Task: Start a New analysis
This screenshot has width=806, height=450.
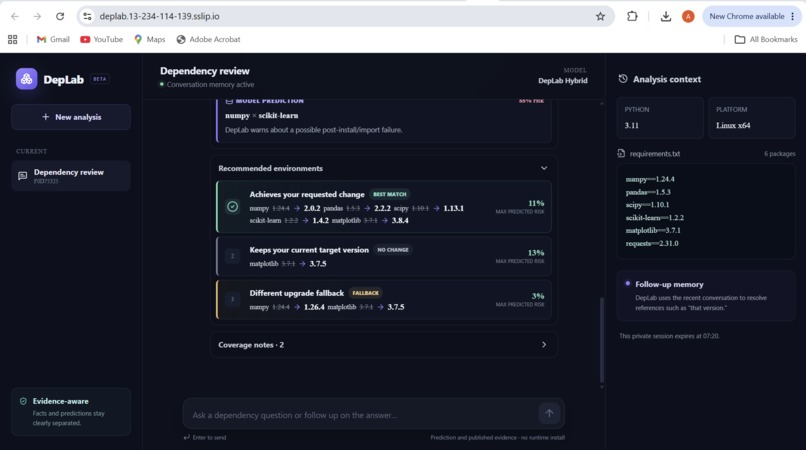Action: click(x=71, y=117)
